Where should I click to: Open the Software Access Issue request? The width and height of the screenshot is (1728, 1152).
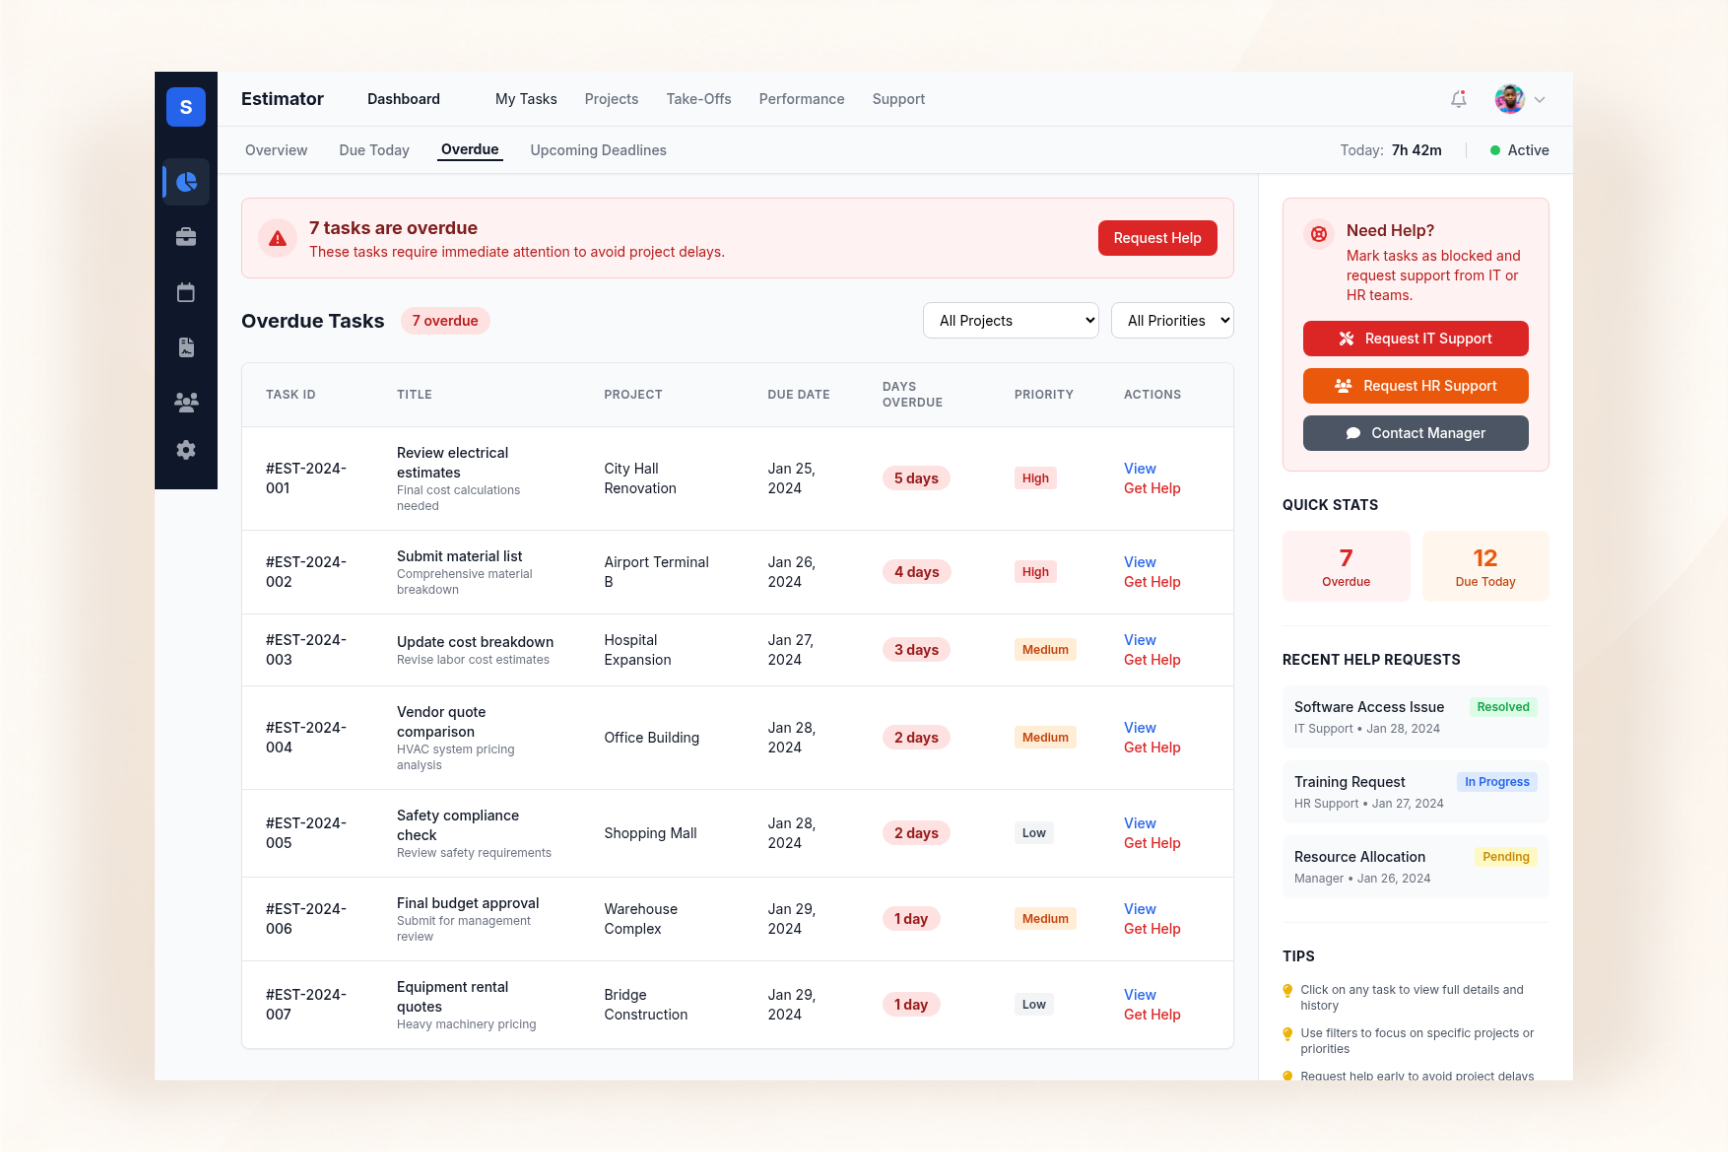tap(1415, 717)
